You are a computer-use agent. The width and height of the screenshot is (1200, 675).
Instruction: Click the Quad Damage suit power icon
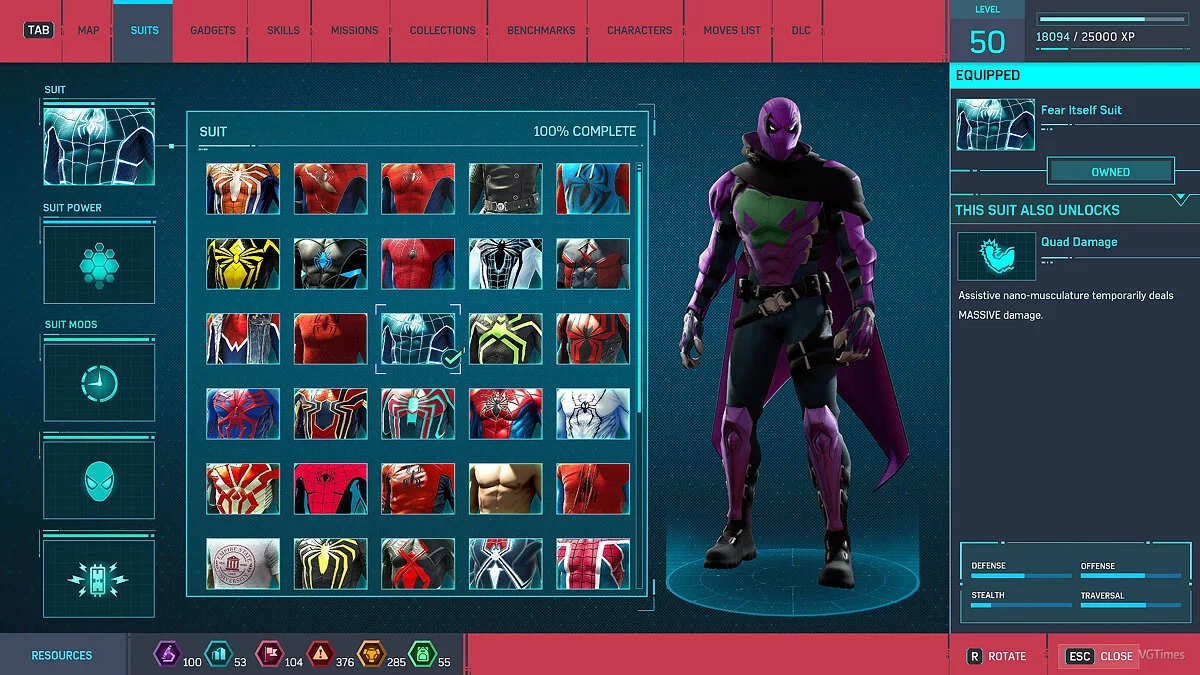(x=994, y=255)
